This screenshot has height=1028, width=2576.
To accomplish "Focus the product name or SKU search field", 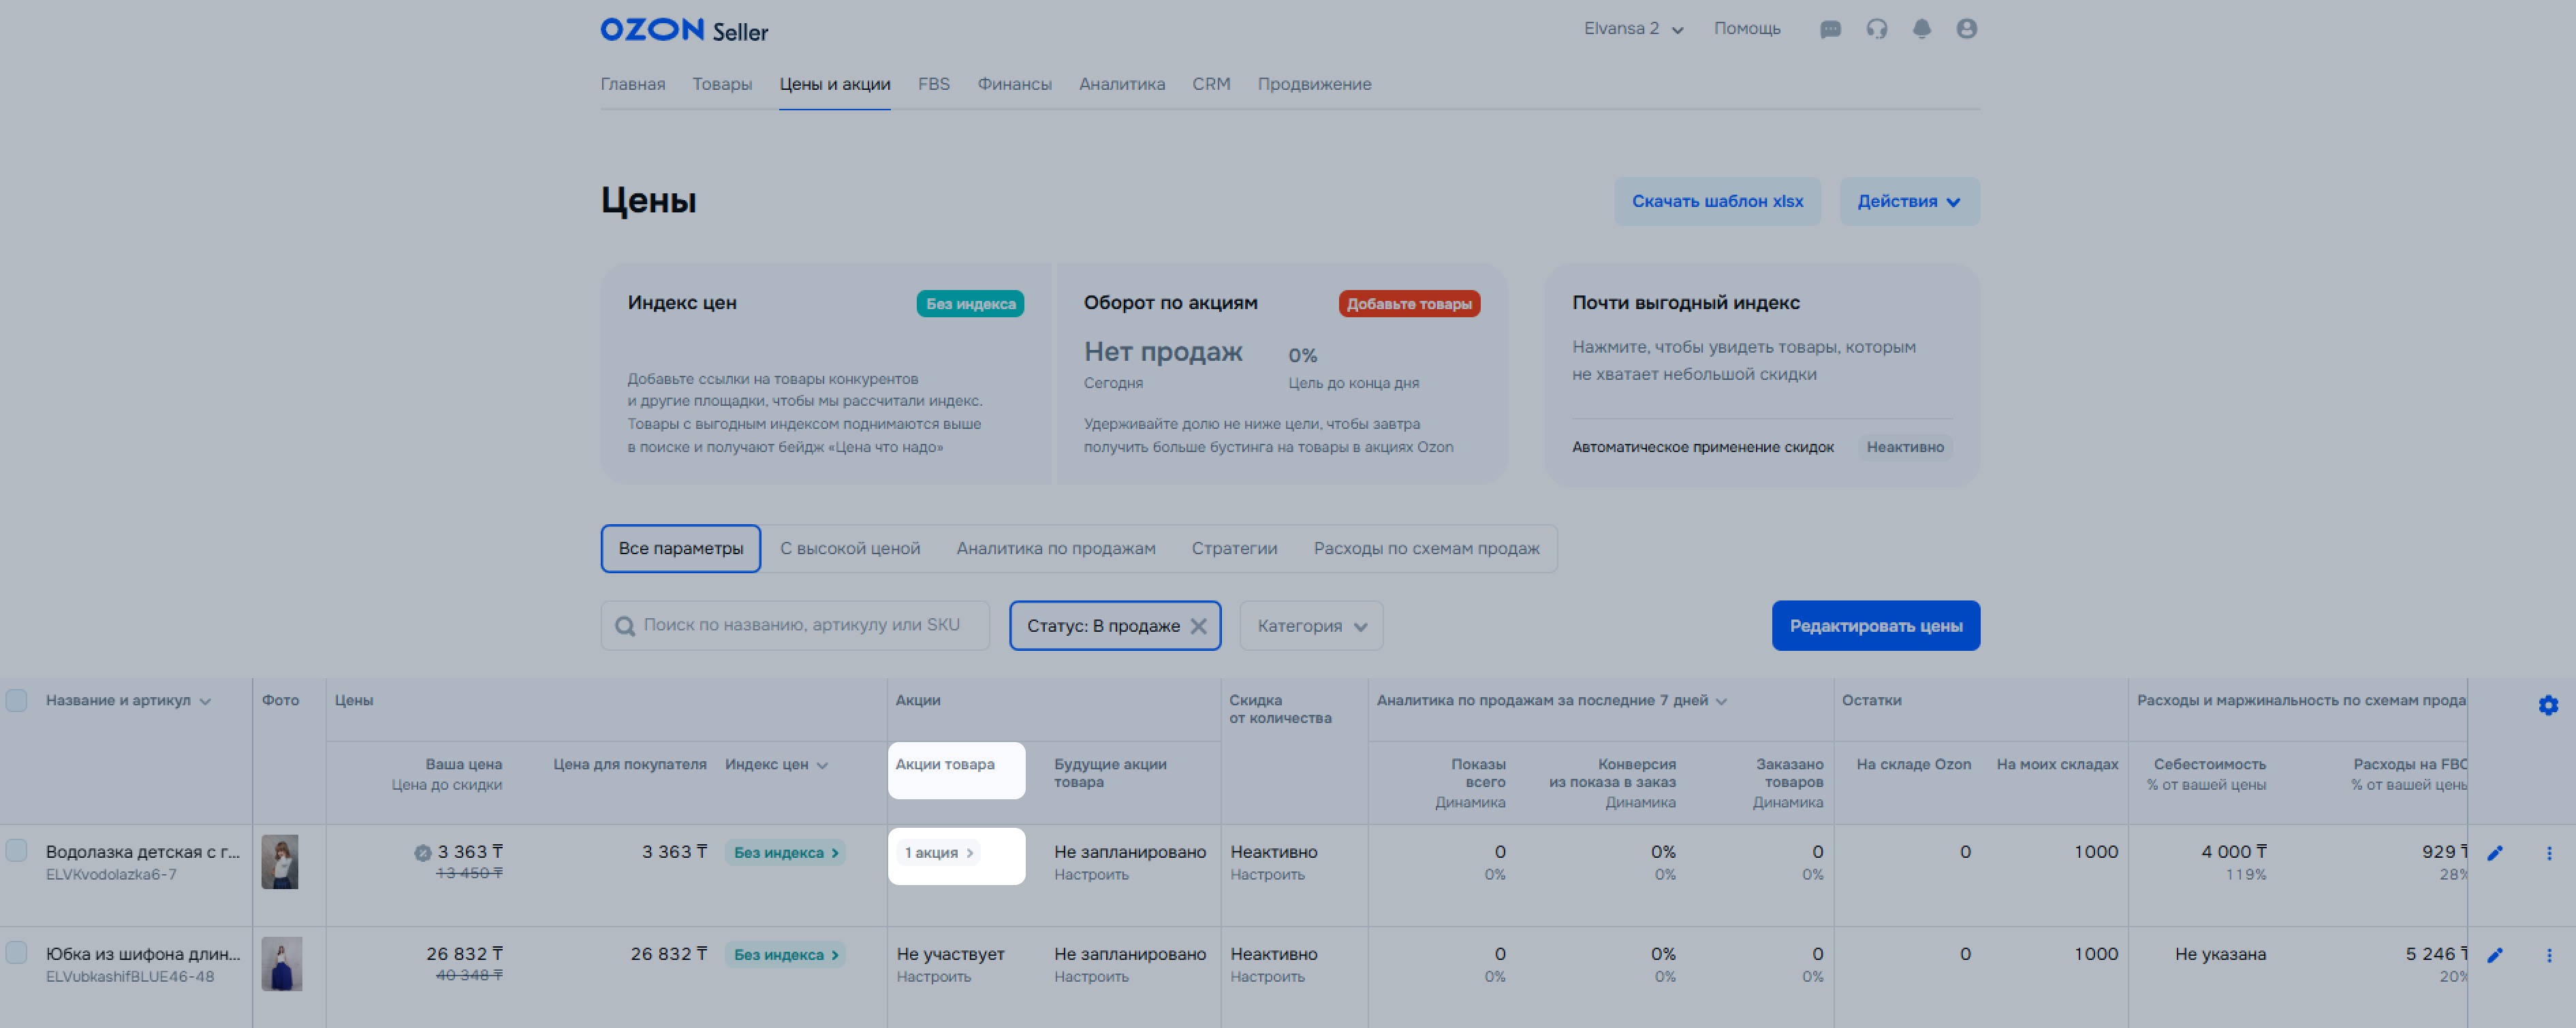I will point(795,626).
